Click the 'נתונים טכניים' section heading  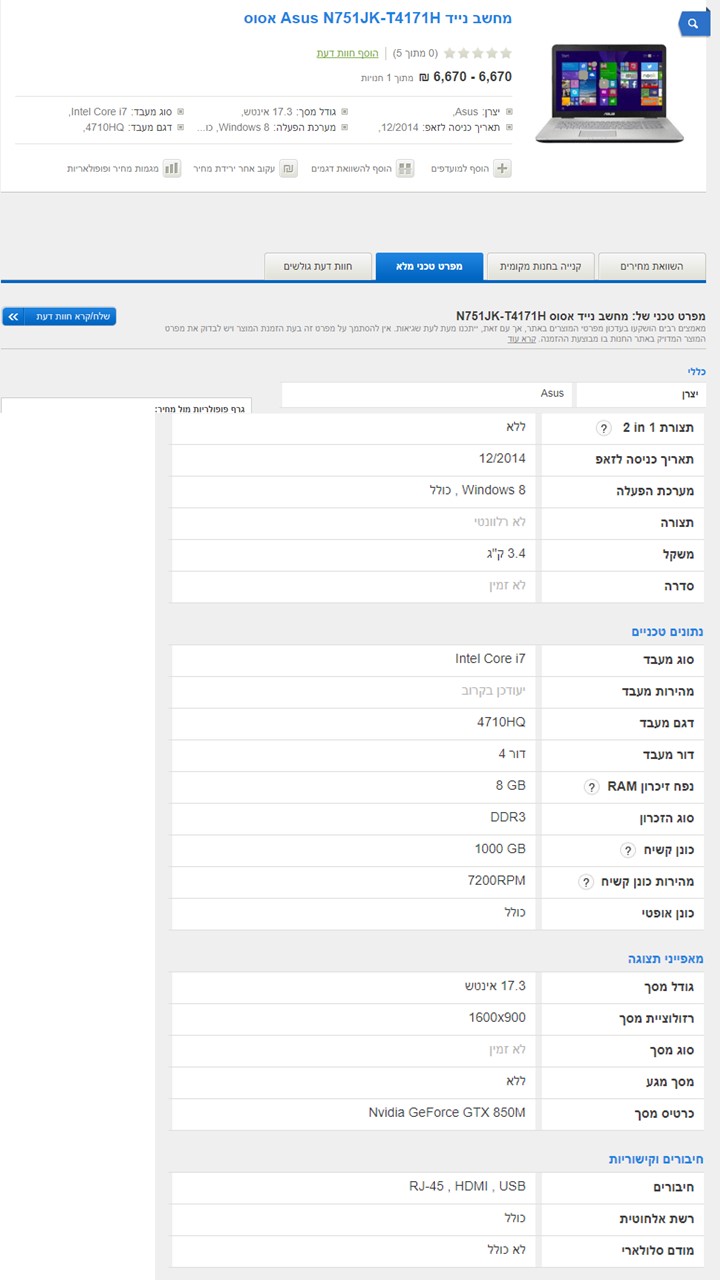point(668,632)
